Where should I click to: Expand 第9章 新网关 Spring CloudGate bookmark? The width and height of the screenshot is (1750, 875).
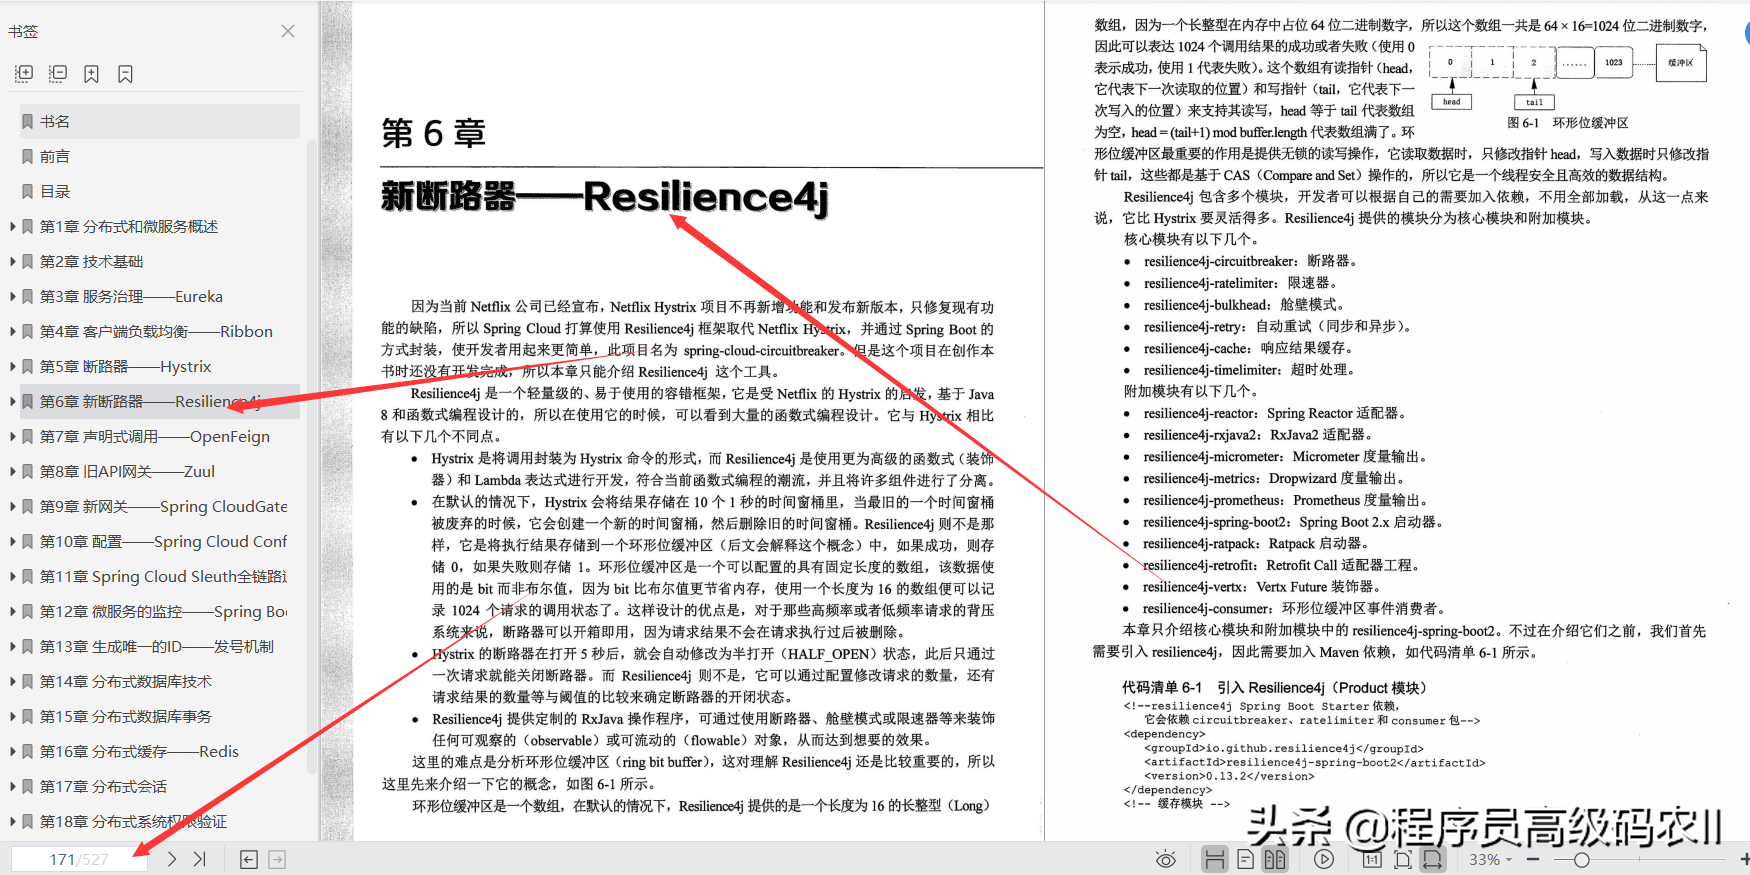click(12, 506)
